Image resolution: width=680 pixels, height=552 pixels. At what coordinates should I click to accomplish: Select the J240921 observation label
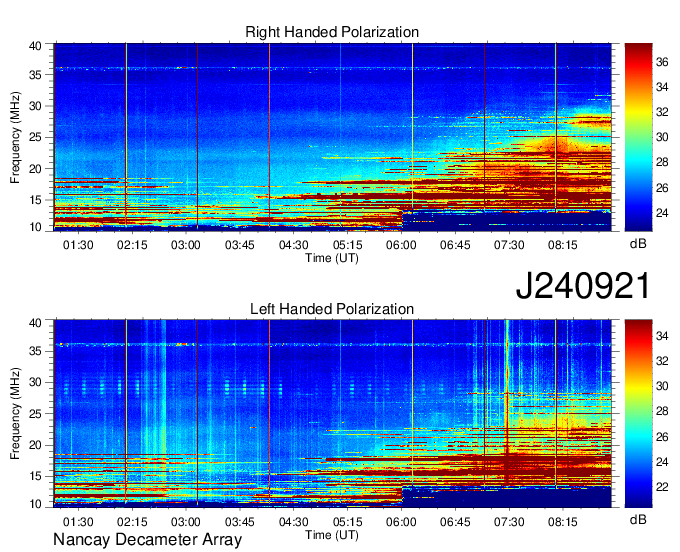(x=583, y=286)
